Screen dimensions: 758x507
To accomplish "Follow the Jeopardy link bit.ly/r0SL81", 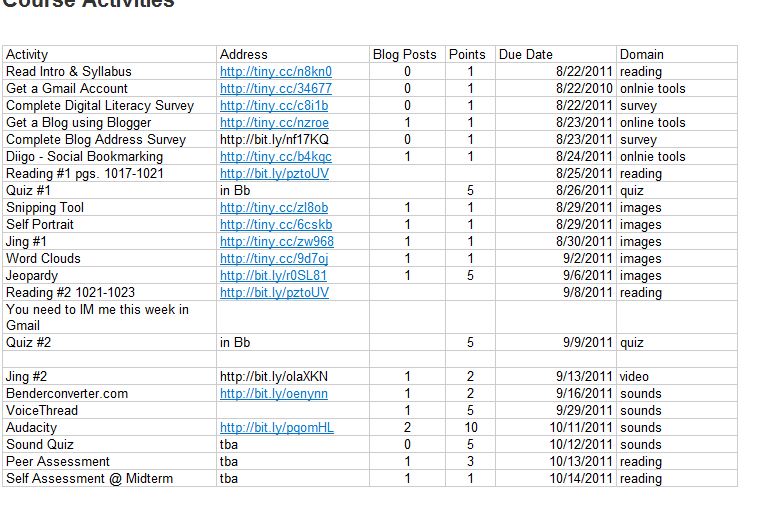I will click(x=273, y=275).
